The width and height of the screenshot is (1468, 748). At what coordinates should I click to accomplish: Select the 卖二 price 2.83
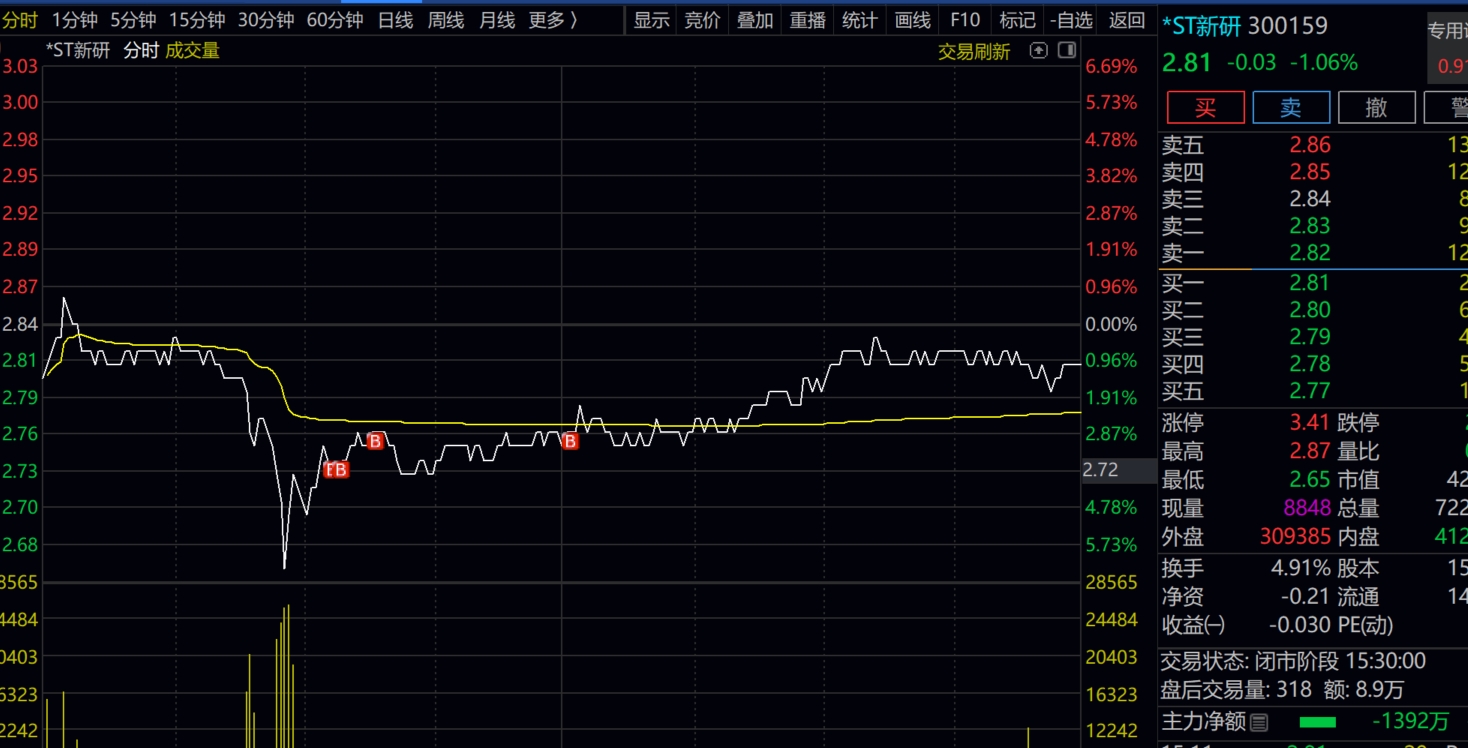click(x=1310, y=226)
